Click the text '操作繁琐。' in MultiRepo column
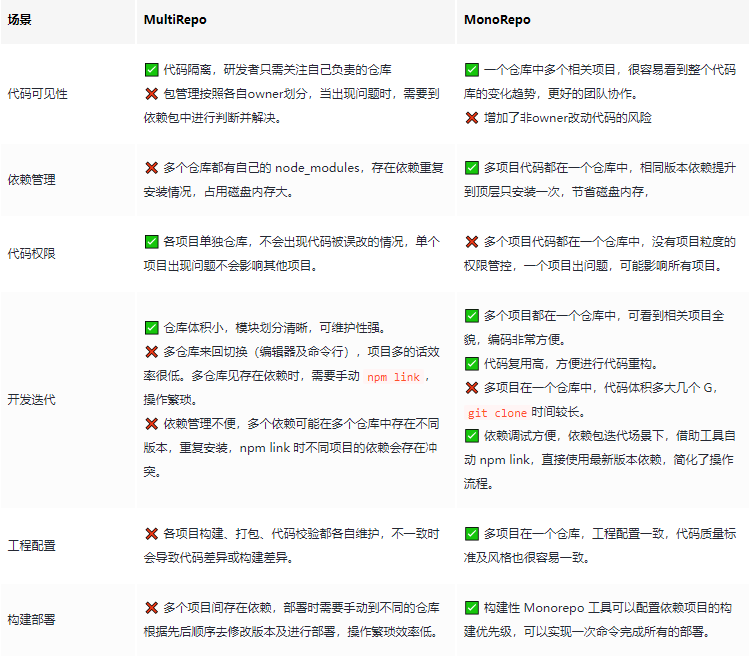Image resolution: width=749 pixels, height=657 pixels. [x=171, y=399]
